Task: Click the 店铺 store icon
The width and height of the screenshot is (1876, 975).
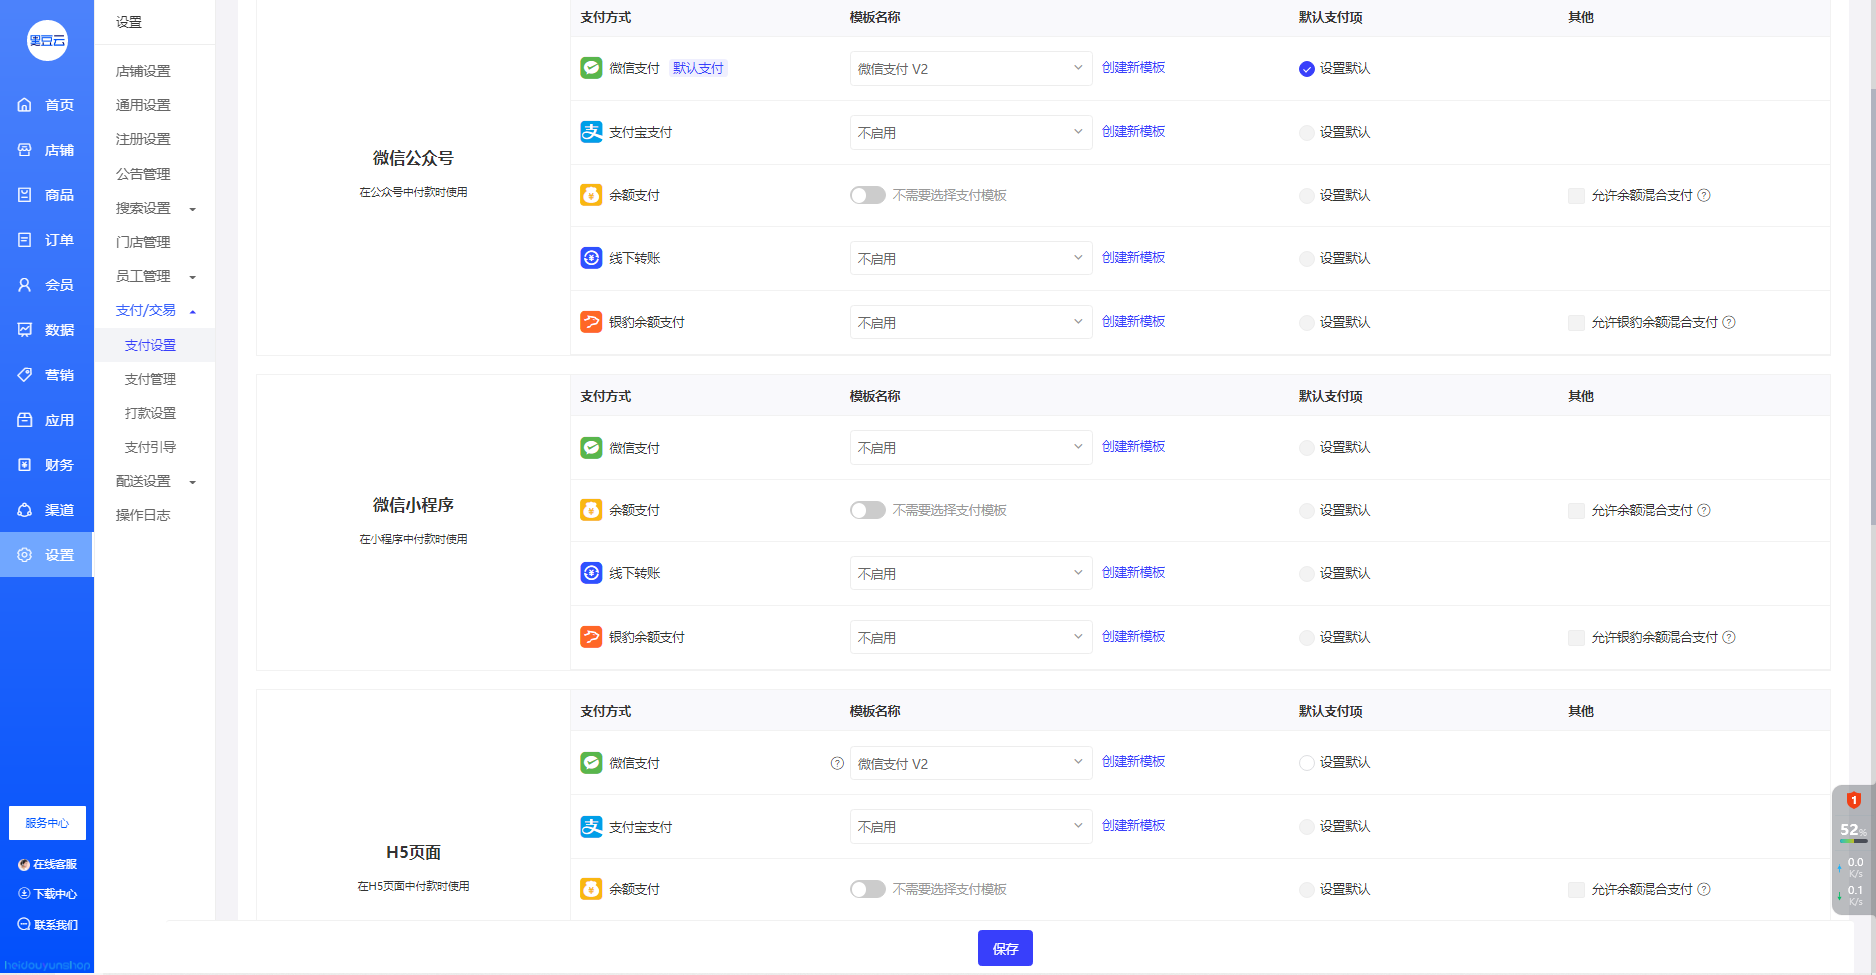Action: tap(25, 150)
